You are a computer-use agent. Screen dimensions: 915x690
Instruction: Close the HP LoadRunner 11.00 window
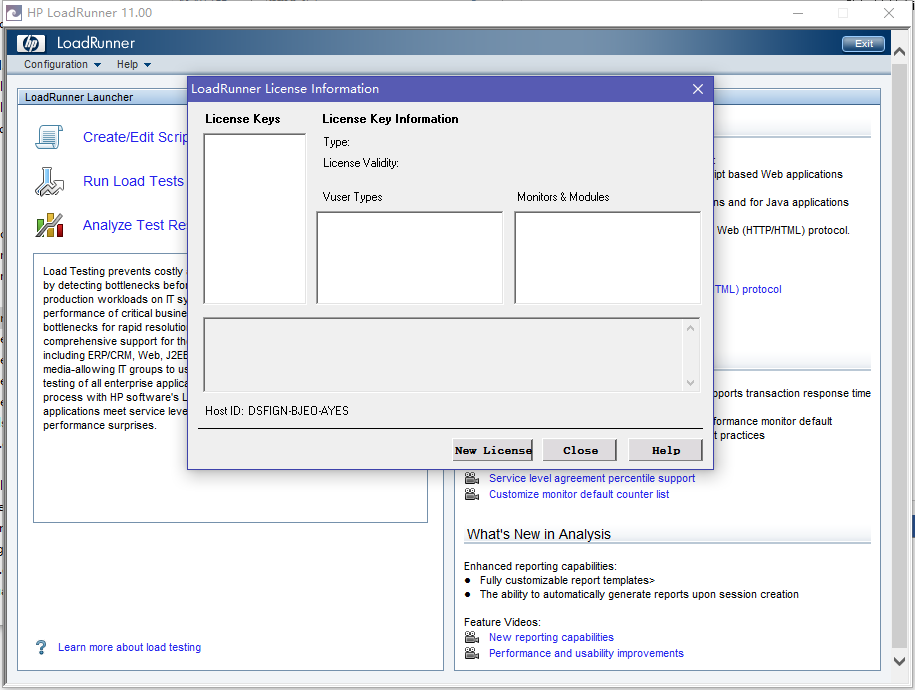point(889,13)
